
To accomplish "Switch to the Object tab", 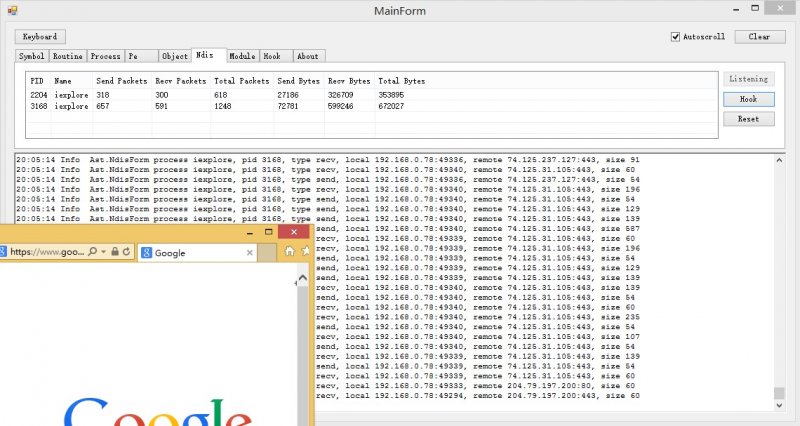I will [x=174, y=56].
